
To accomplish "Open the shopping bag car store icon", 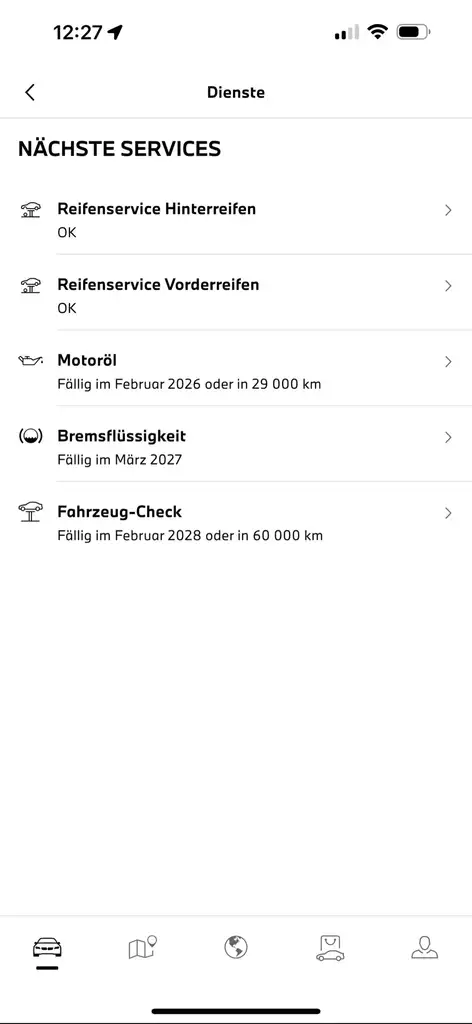I will pyautogui.click(x=330, y=948).
